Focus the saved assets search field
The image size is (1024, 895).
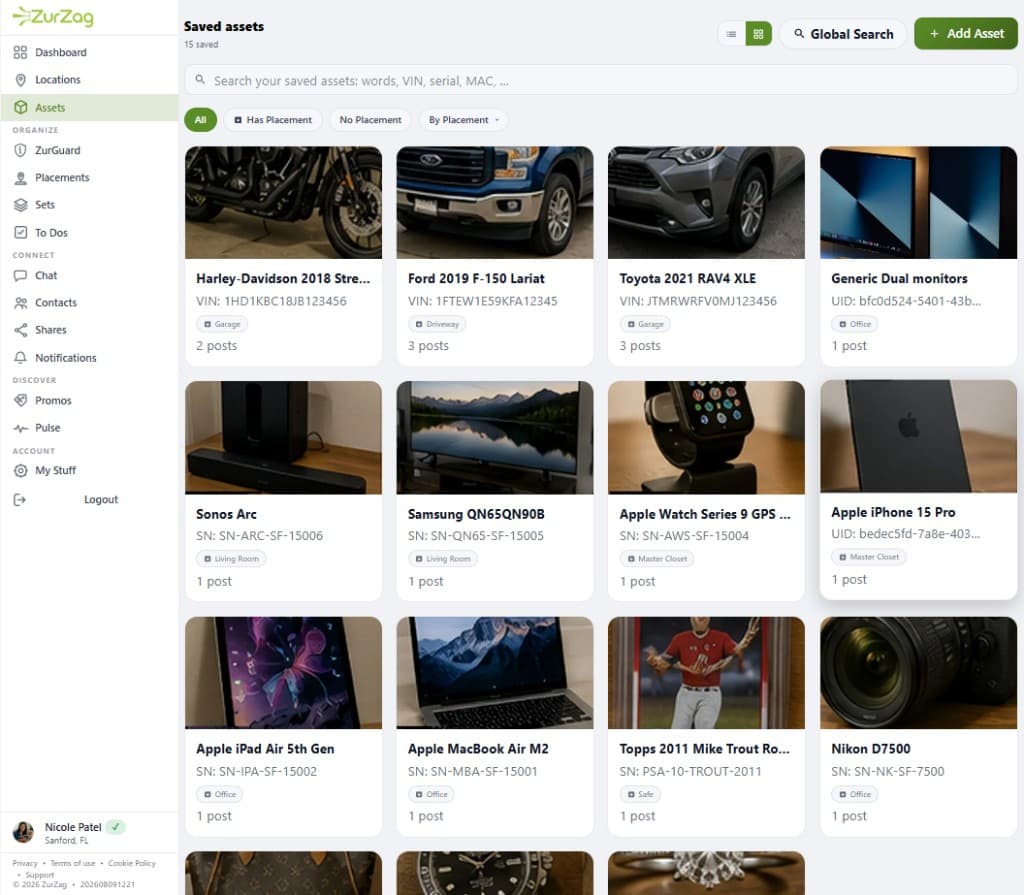pos(600,80)
